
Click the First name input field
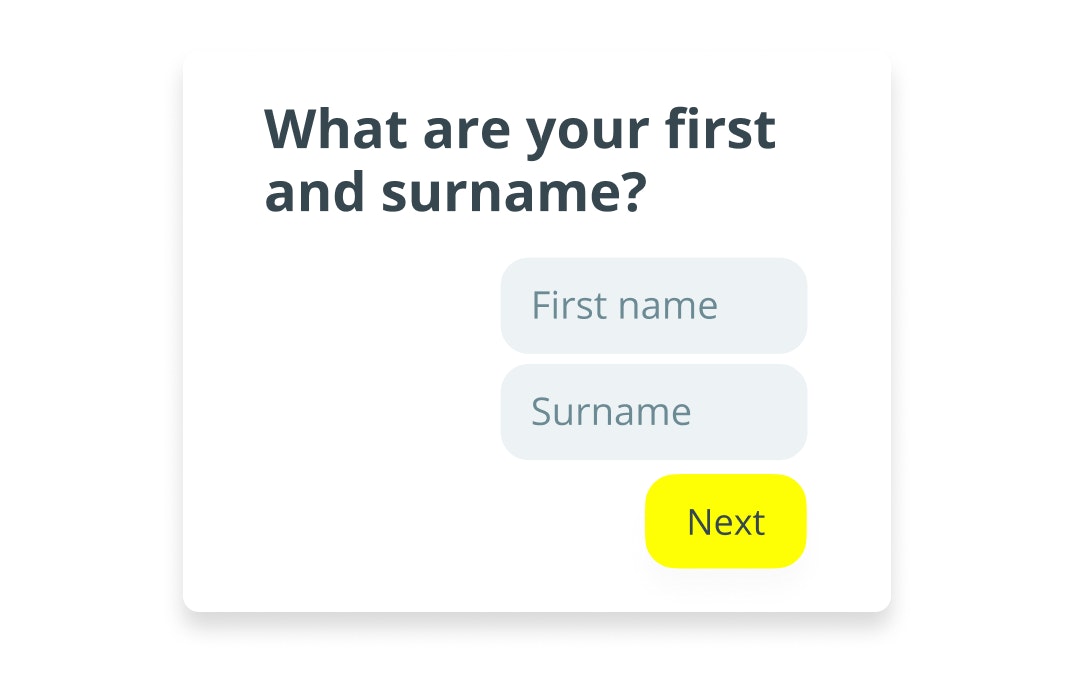click(653, 306)
